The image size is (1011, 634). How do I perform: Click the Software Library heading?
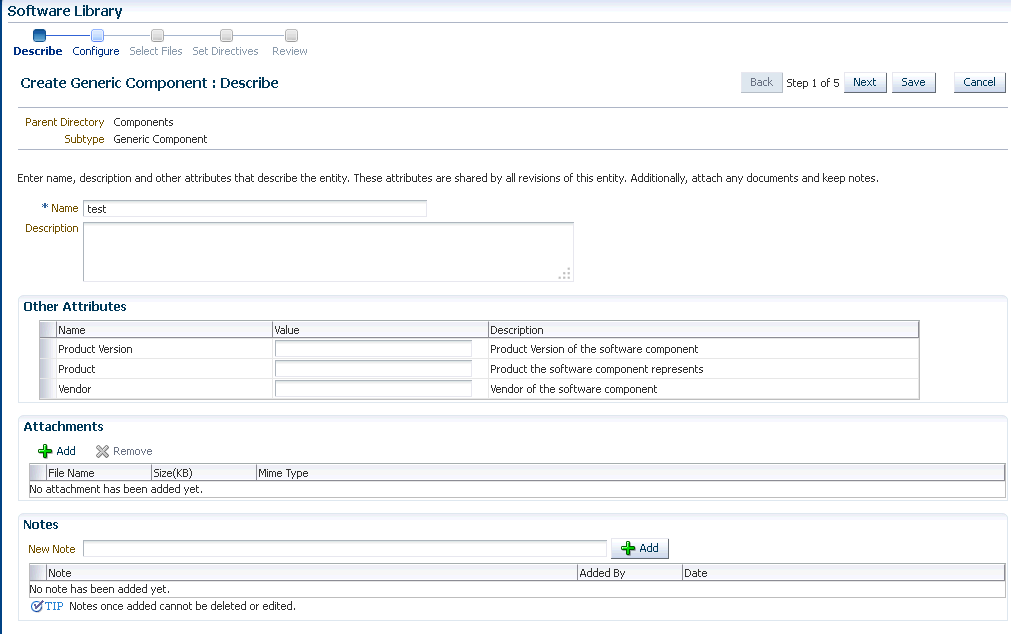click(64, 11)
